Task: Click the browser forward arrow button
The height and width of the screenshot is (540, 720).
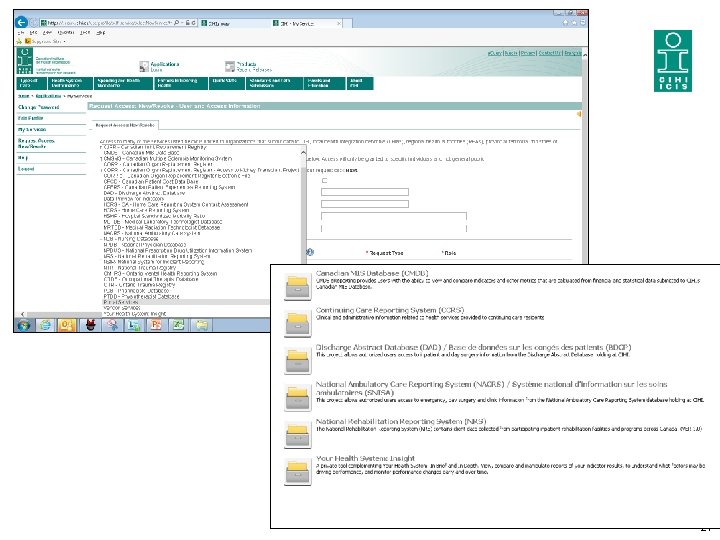Action: coord(33,22)
